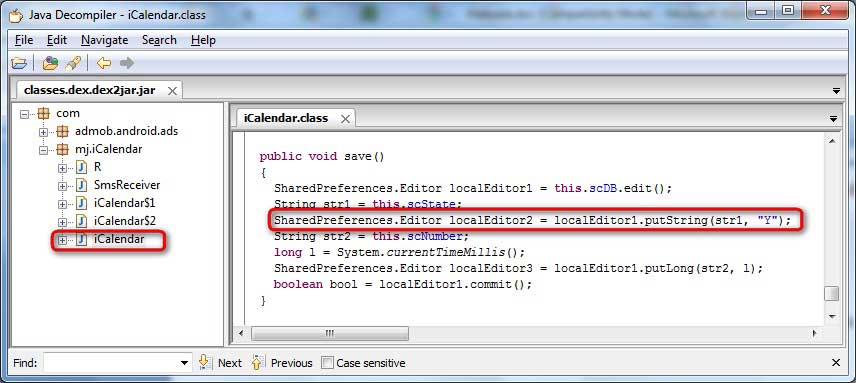
Task: Toggle the Case sensitive checkbox
Action: [327, 363]
